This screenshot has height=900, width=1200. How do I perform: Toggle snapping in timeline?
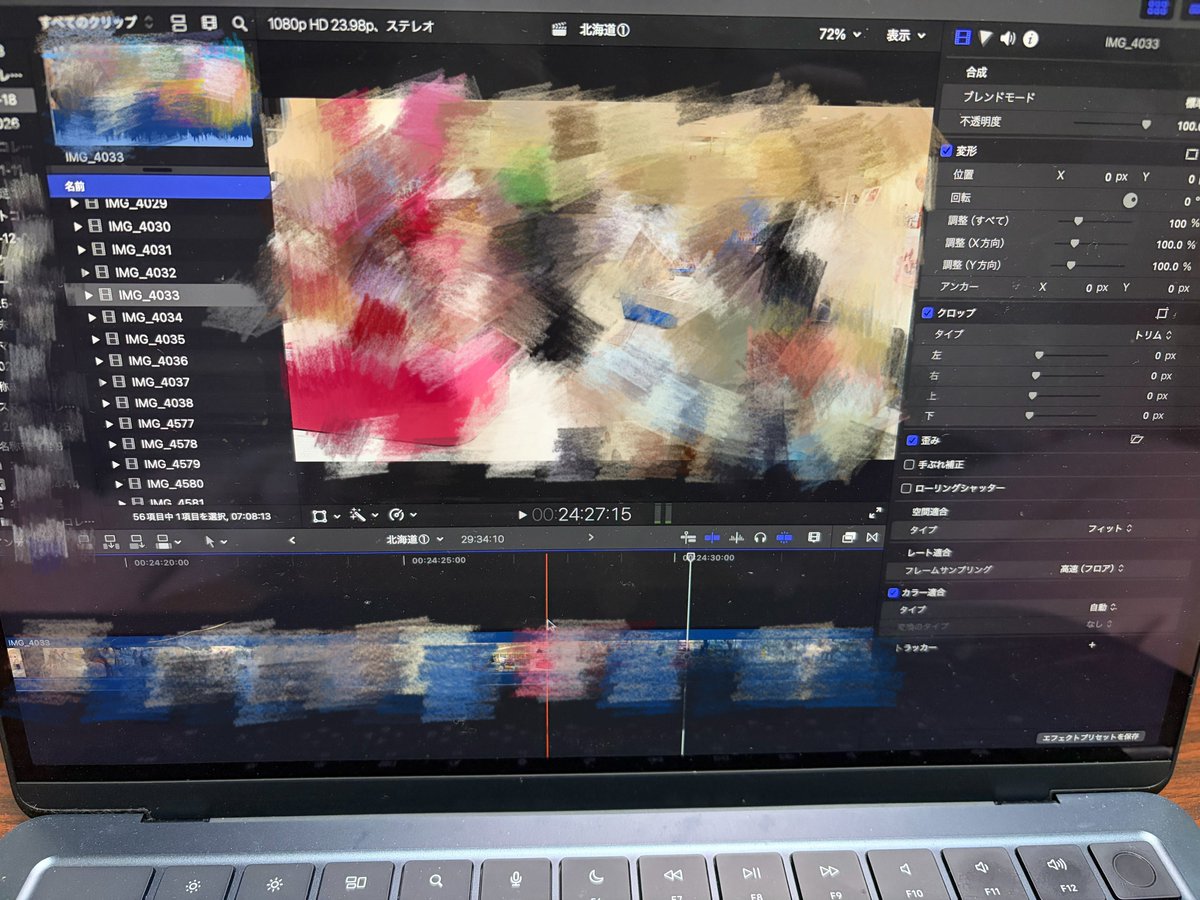point(784,537)
